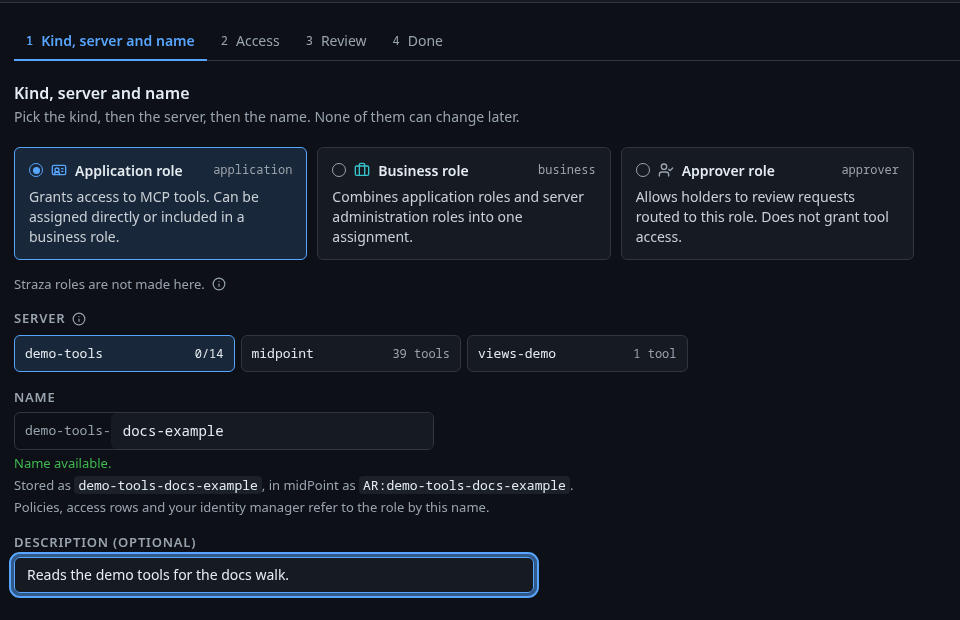Go to the Kind, server and name tab
960x620 pixels.
click(110, 41)
